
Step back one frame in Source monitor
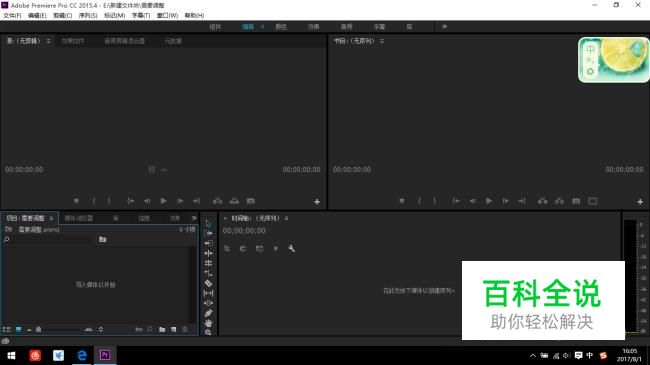147,201
